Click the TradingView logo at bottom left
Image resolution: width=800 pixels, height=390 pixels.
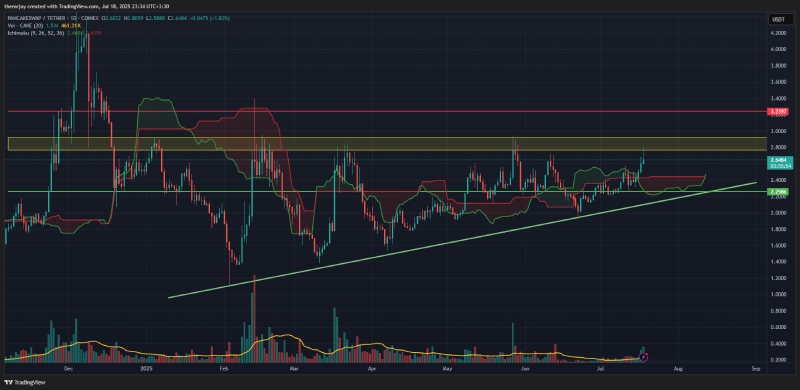[24, 382]
